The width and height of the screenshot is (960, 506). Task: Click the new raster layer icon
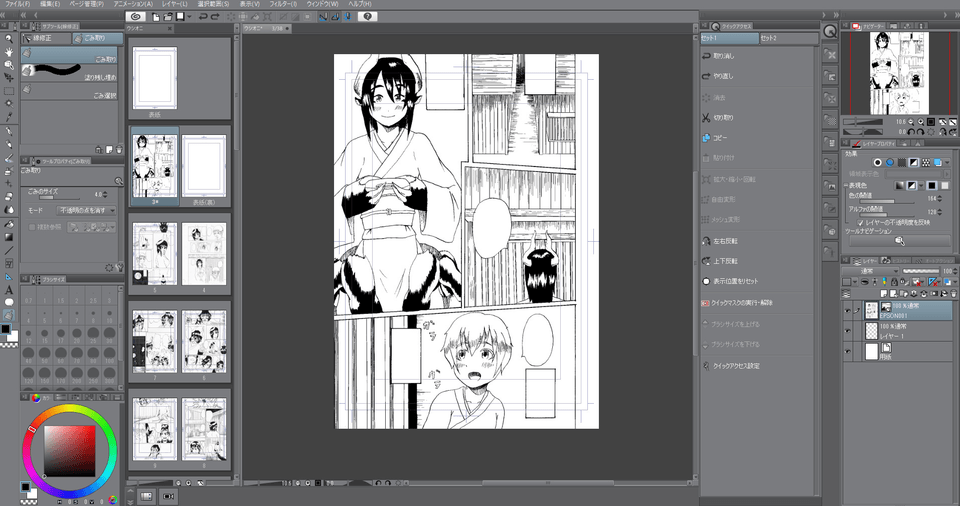tap(883, 294)
